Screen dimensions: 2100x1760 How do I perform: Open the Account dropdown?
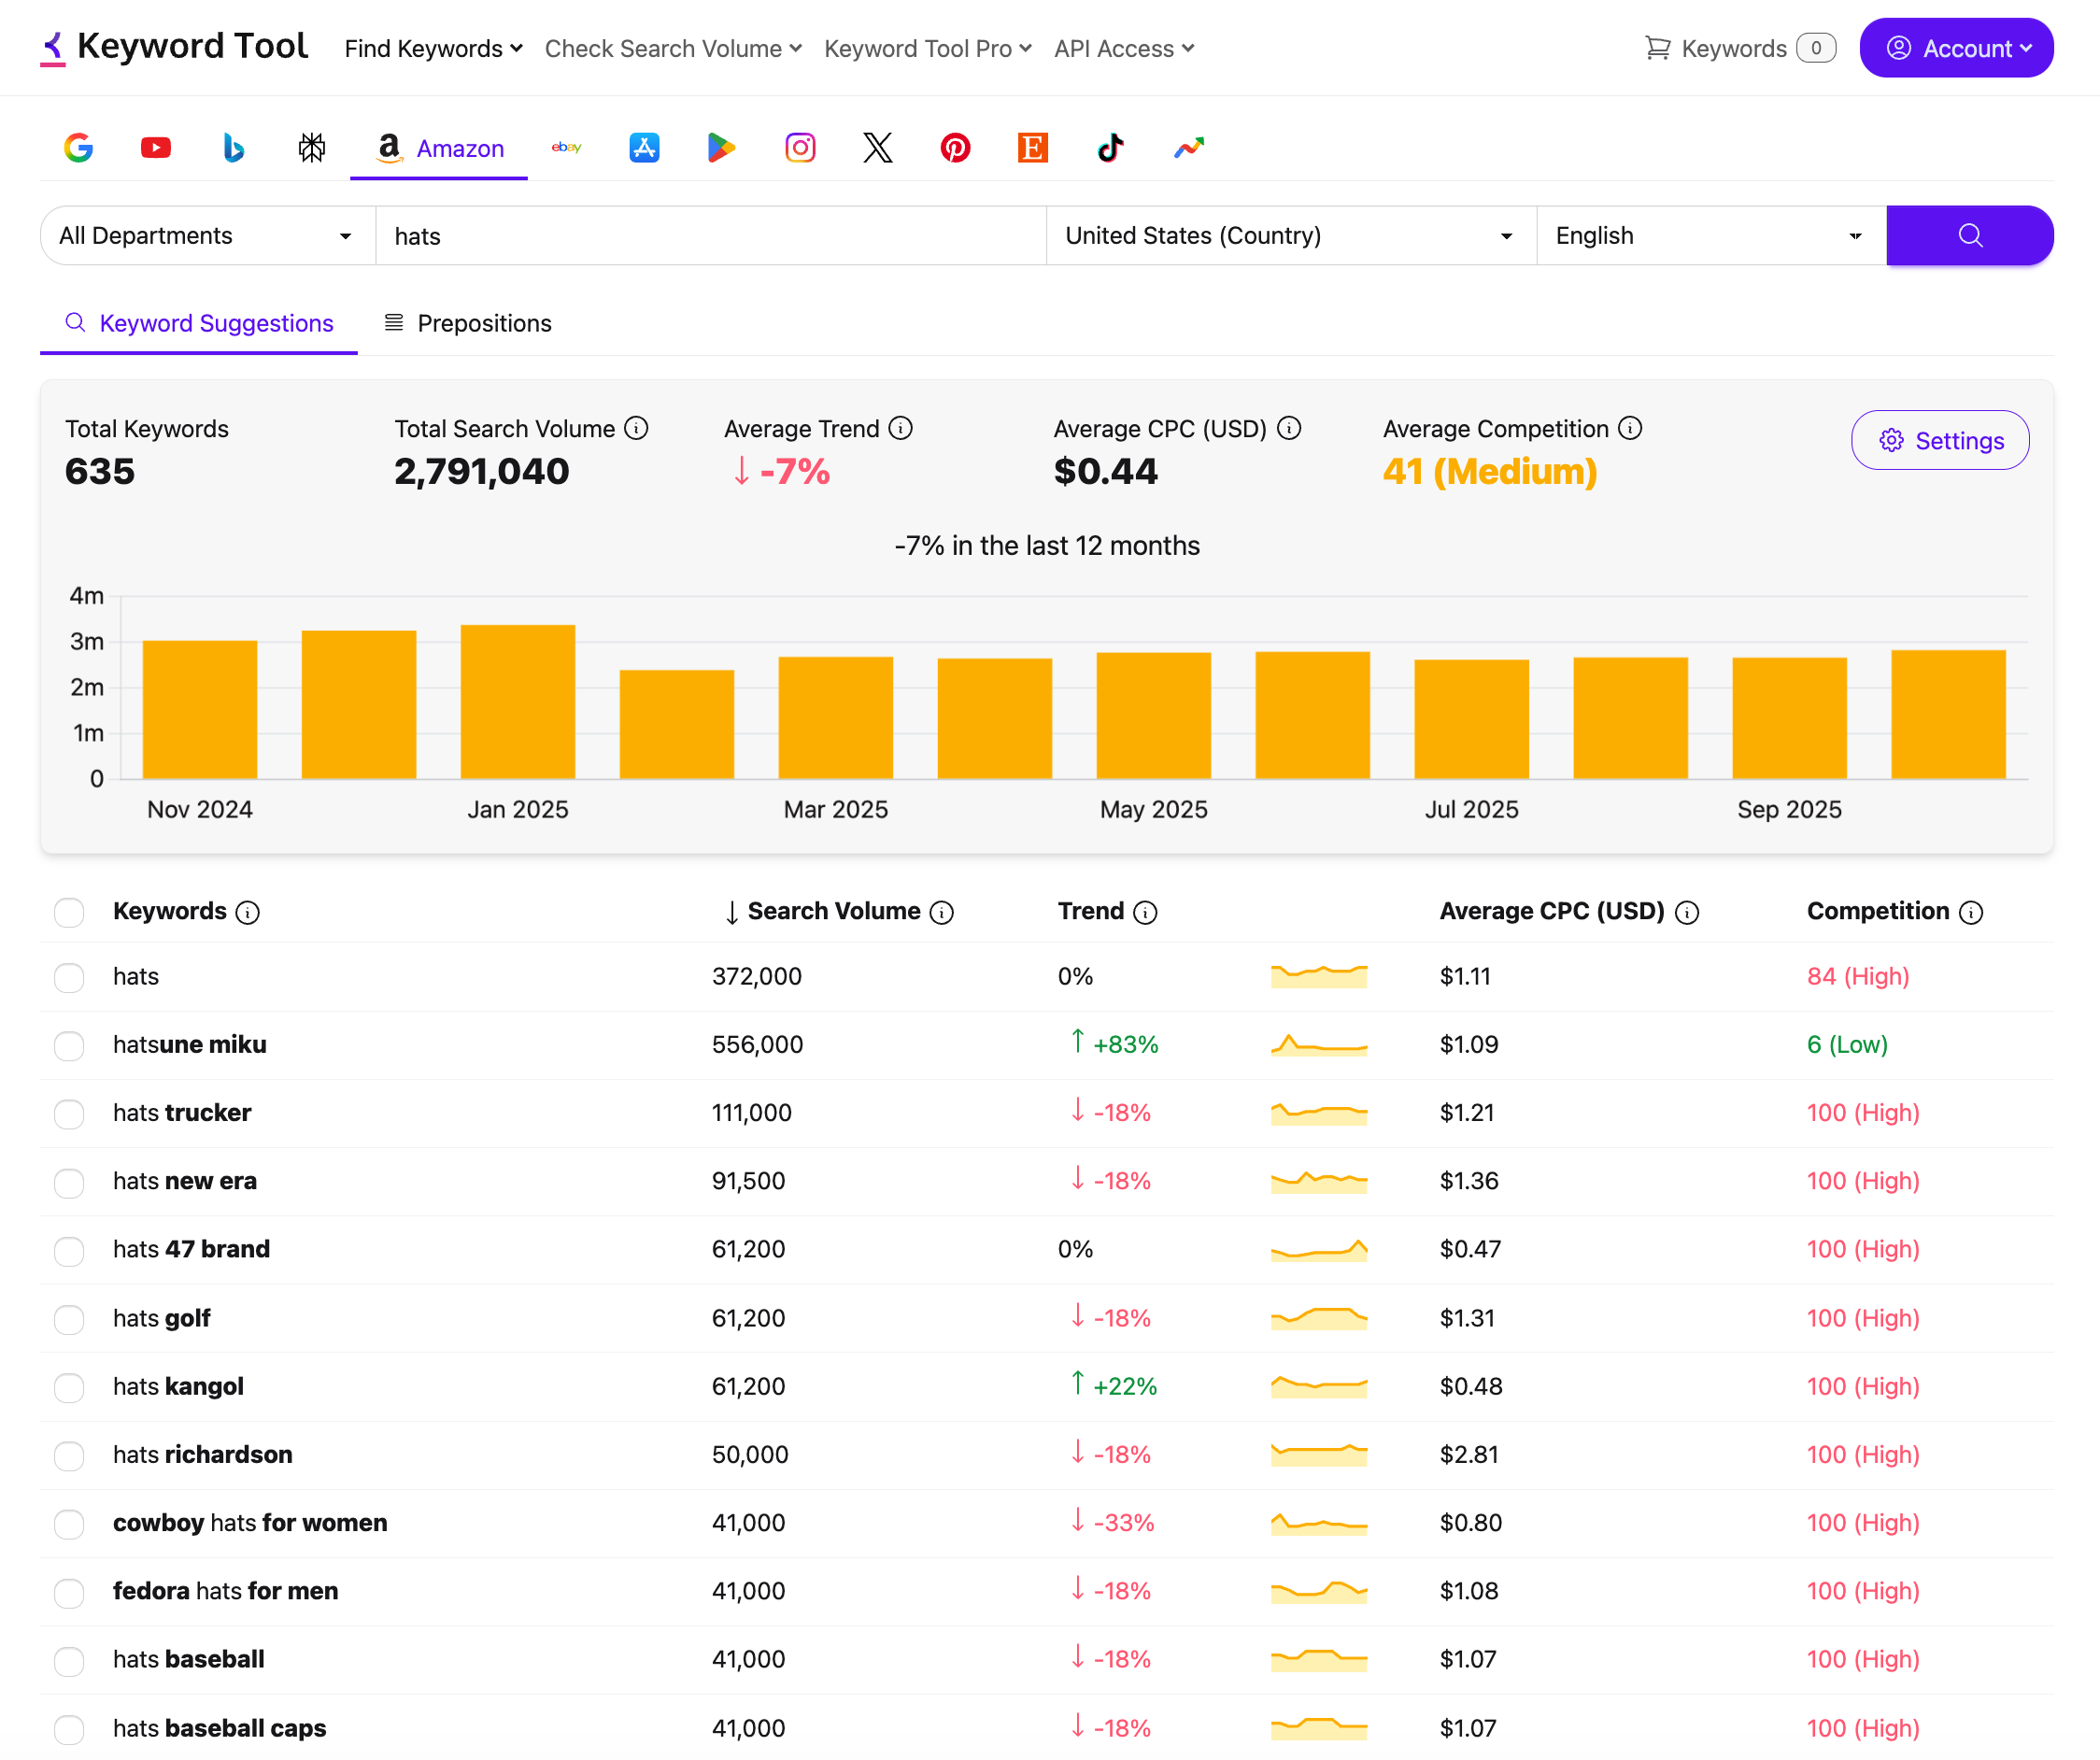coord(1956,48)
